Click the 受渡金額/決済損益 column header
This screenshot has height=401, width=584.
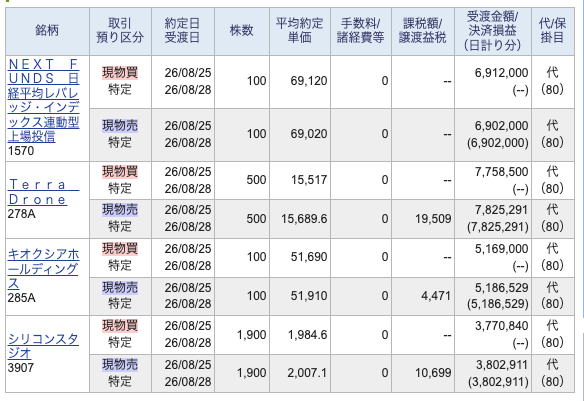coord(493,31)
